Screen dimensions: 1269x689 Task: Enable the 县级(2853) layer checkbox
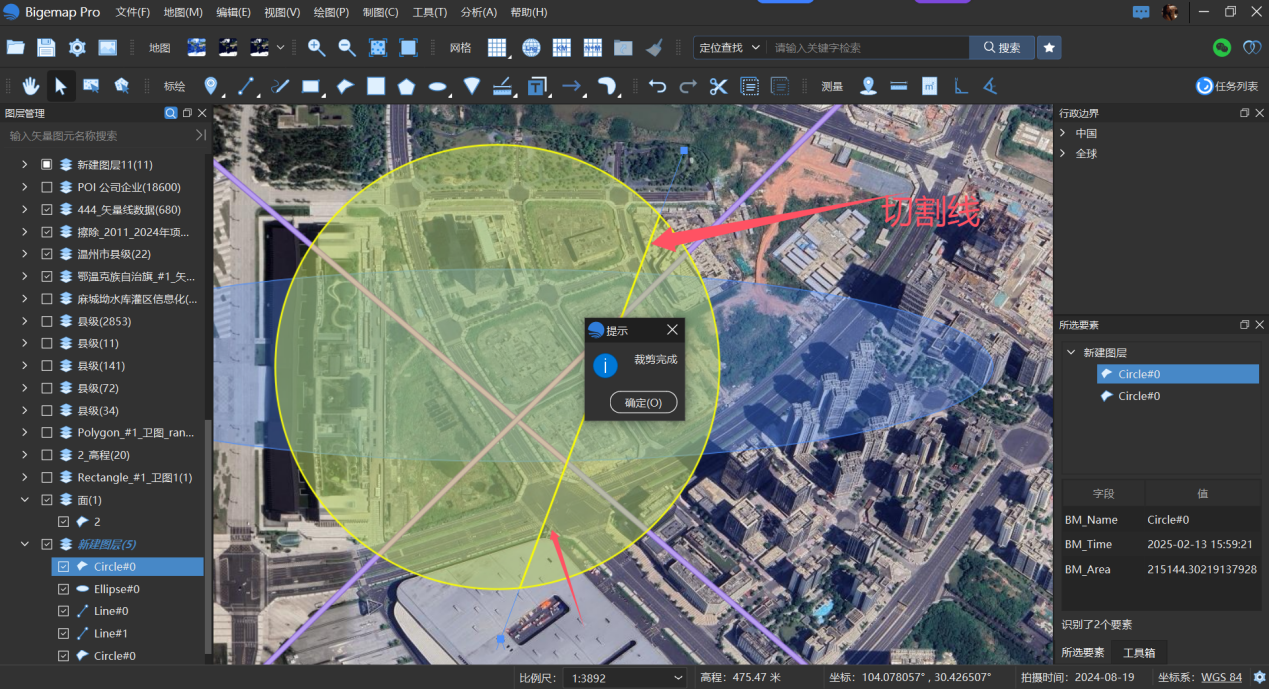pos(46,321)
